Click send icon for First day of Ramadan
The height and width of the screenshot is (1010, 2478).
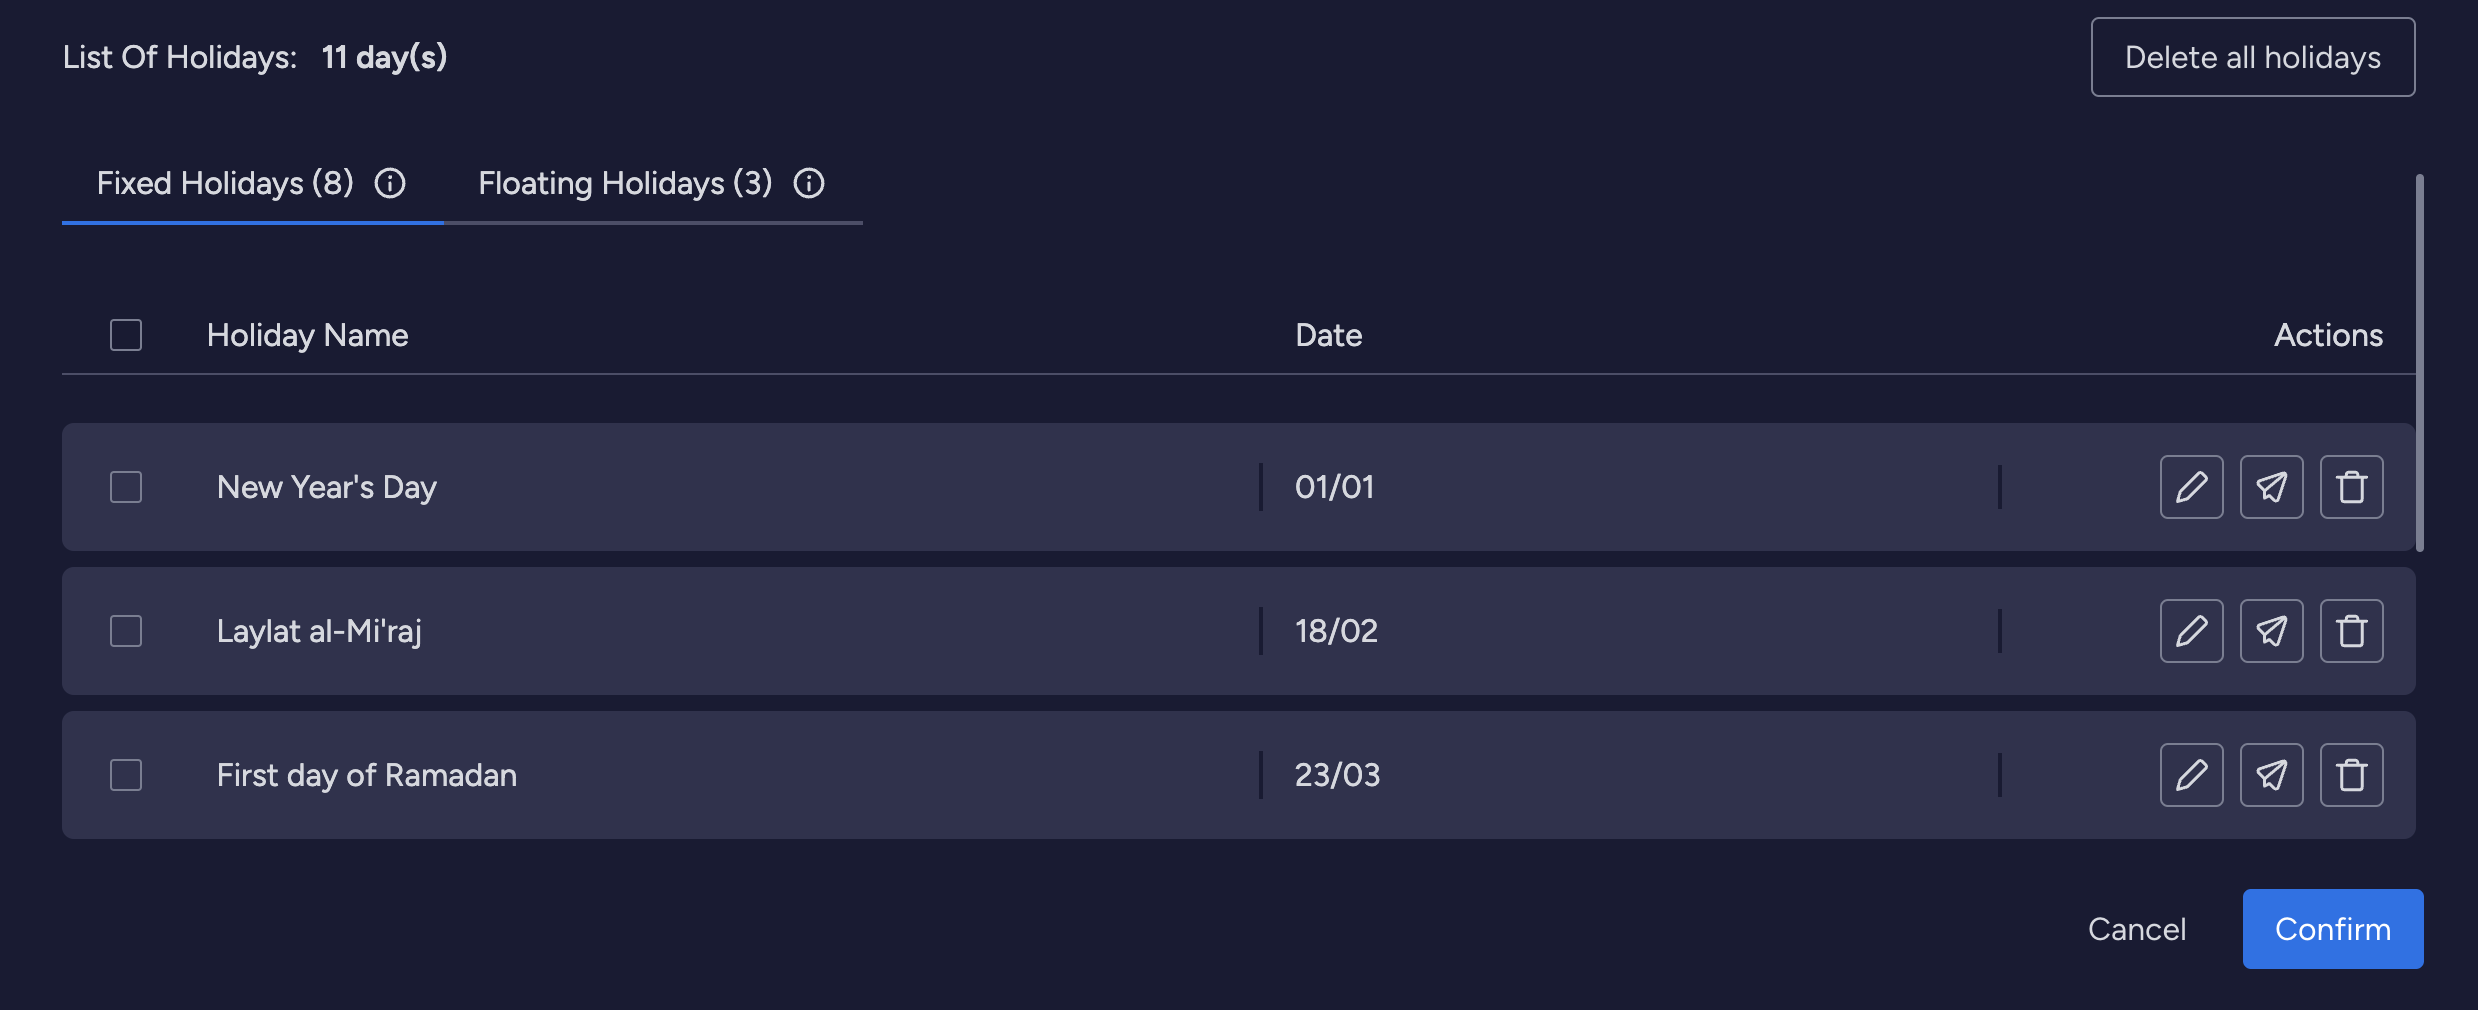click(x=2271, y=775)
